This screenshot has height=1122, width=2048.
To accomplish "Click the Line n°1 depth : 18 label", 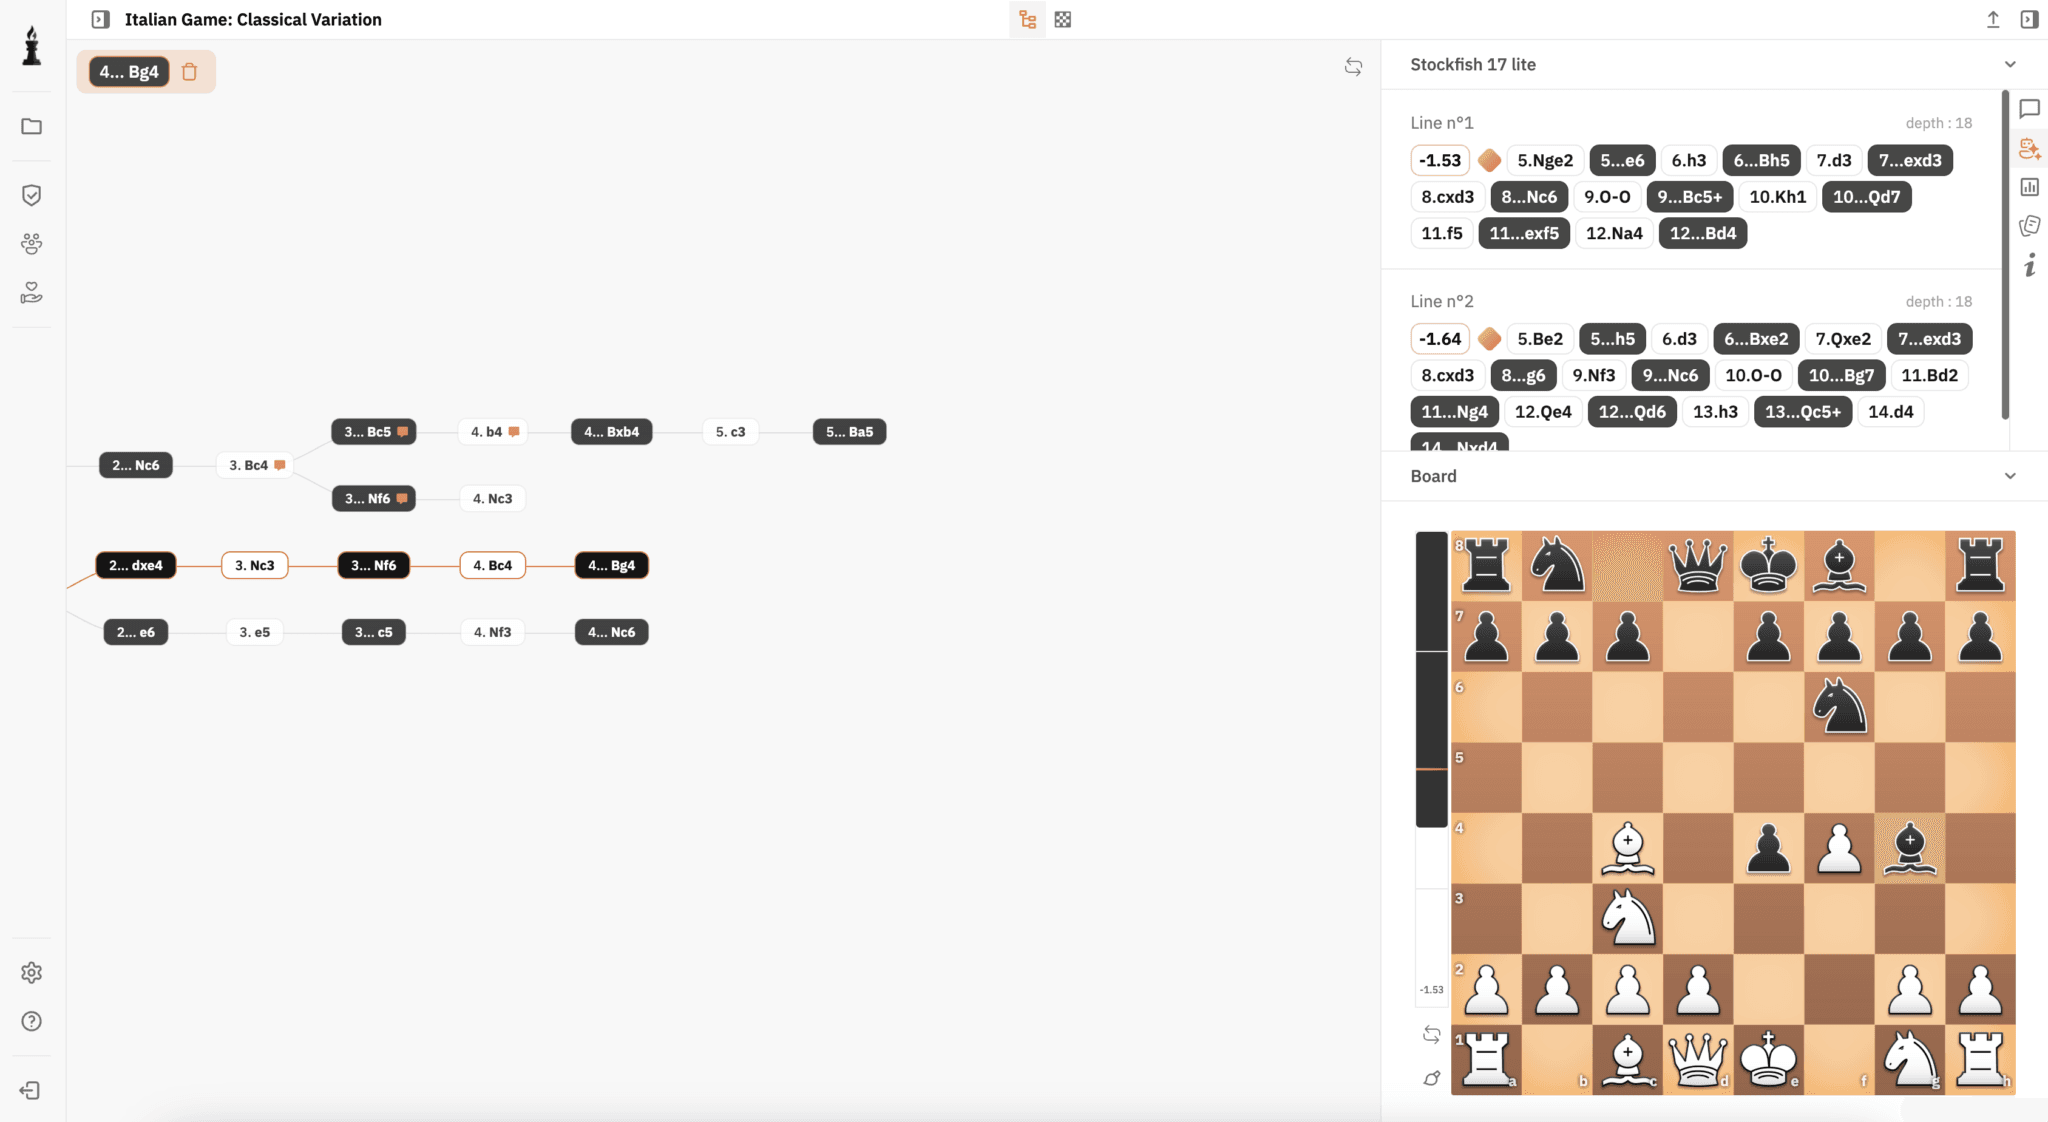I will 1938,123.
